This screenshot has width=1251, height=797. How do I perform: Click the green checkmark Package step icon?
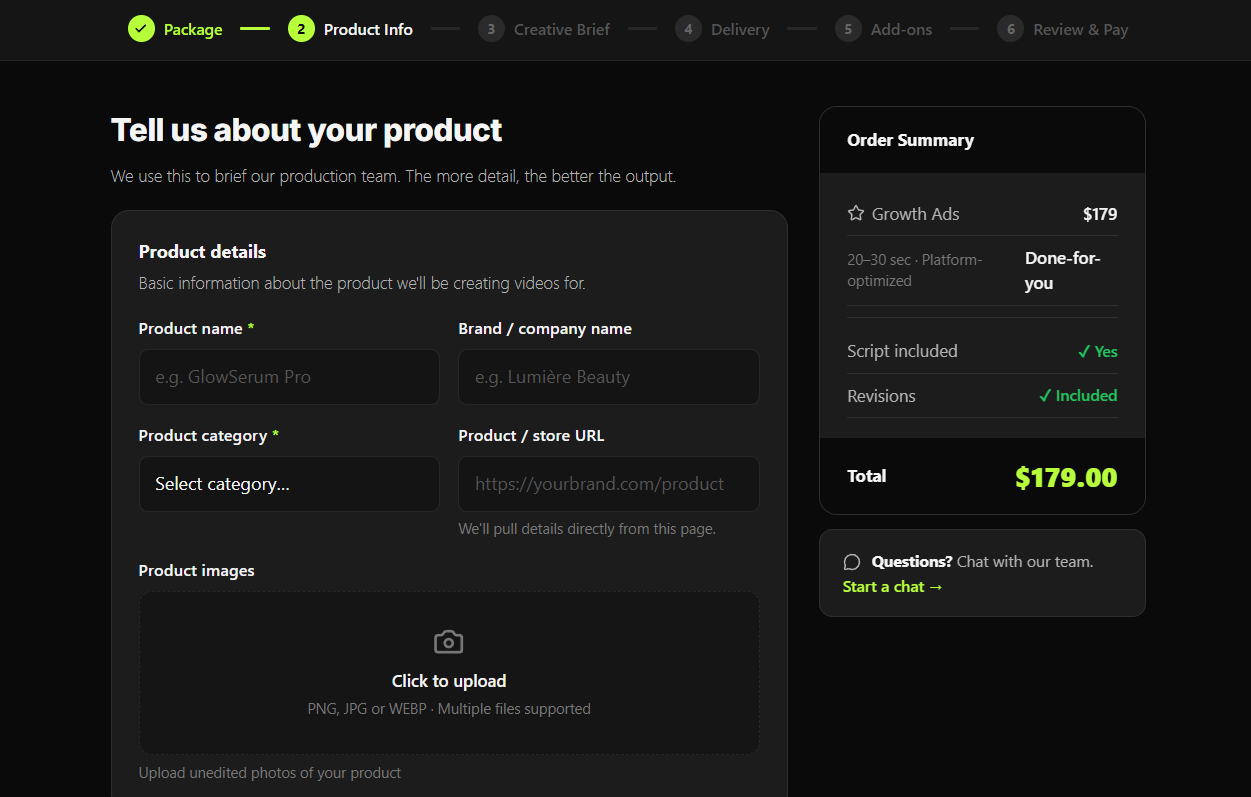pyautogui.click(x=141, y=29)
